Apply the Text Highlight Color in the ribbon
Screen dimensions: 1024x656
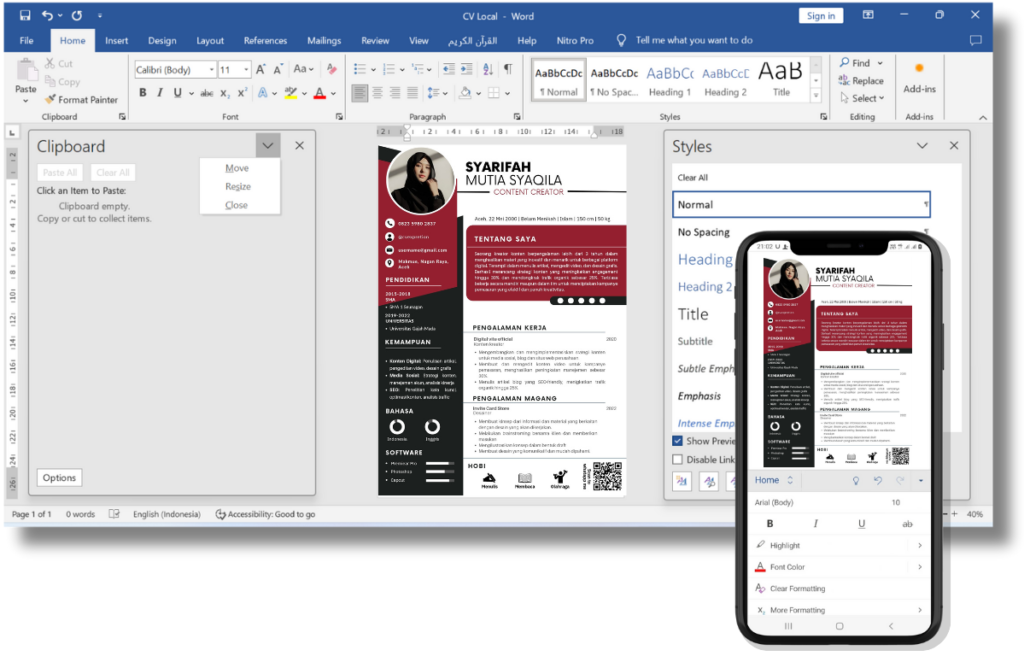291,93
